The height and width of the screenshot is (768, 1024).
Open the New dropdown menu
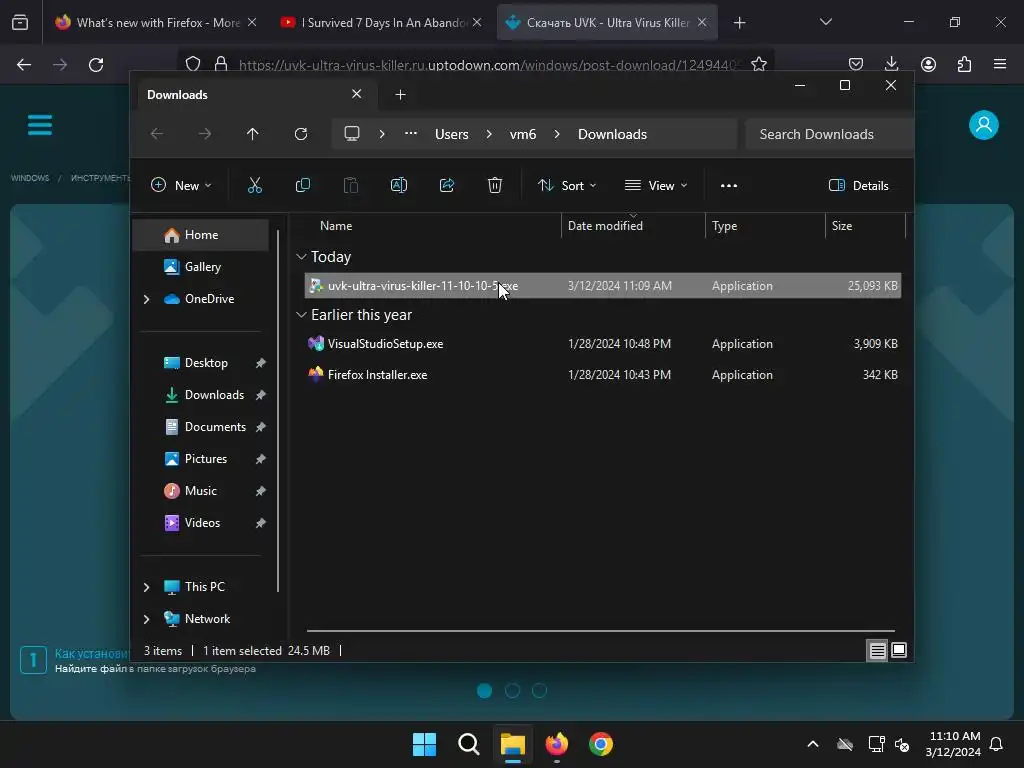click(181, 185)
